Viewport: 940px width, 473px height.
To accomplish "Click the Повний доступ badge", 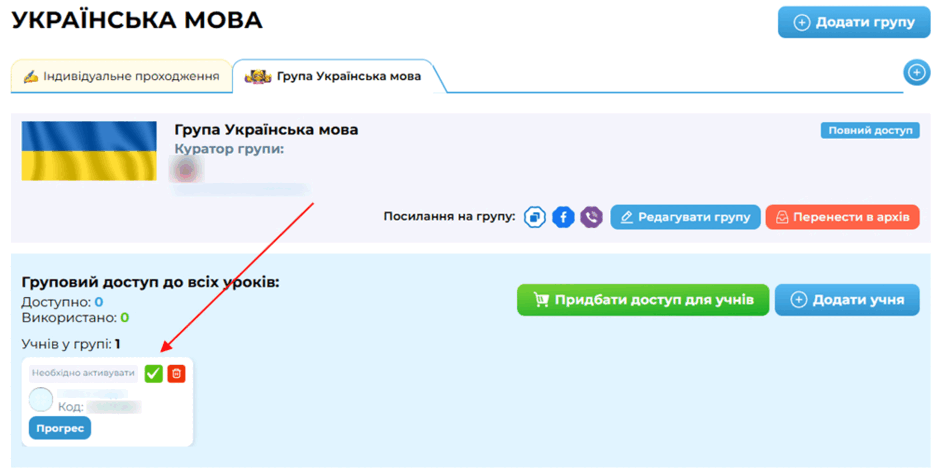I will 870,131.
